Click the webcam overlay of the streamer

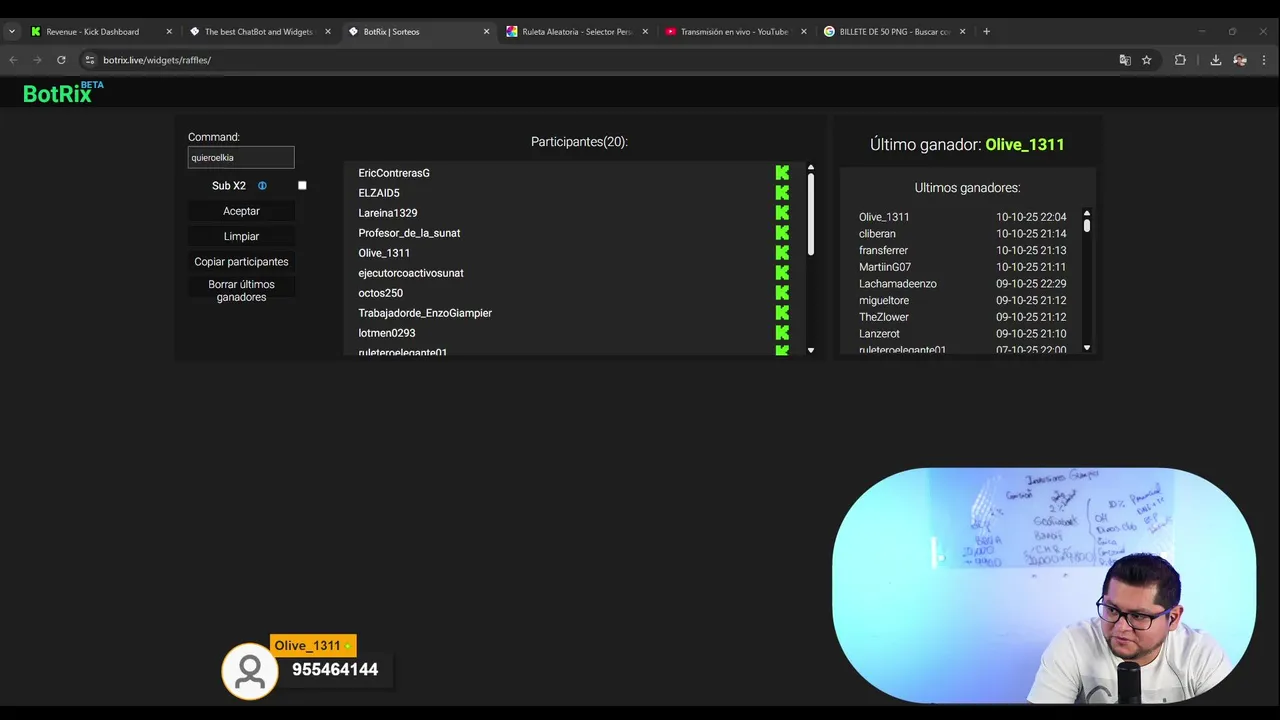coord(1044,586)
